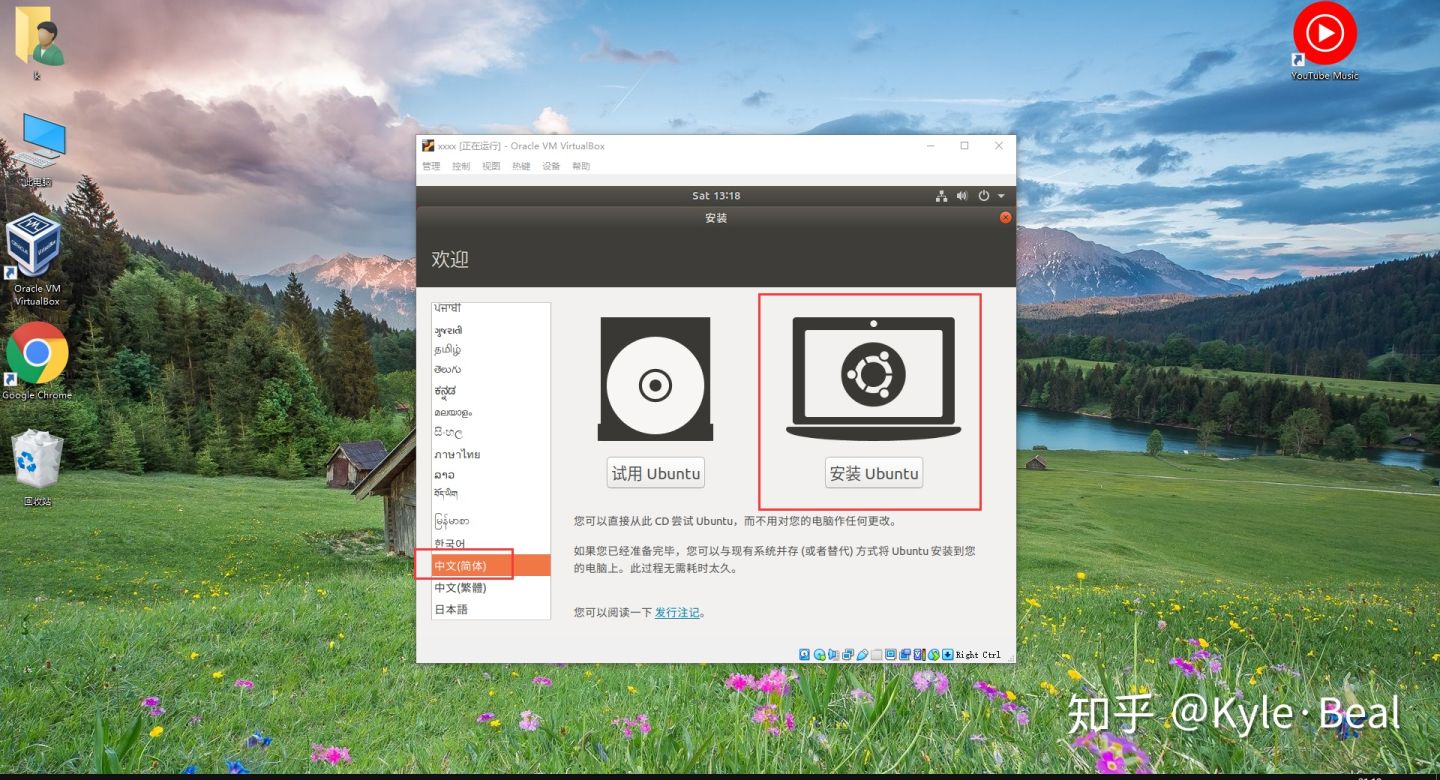Click the network icon in Ubuntu's top panel
The width and height of the screenshot is (1440, 780).
pyautogui.click(x=941, y=196)
